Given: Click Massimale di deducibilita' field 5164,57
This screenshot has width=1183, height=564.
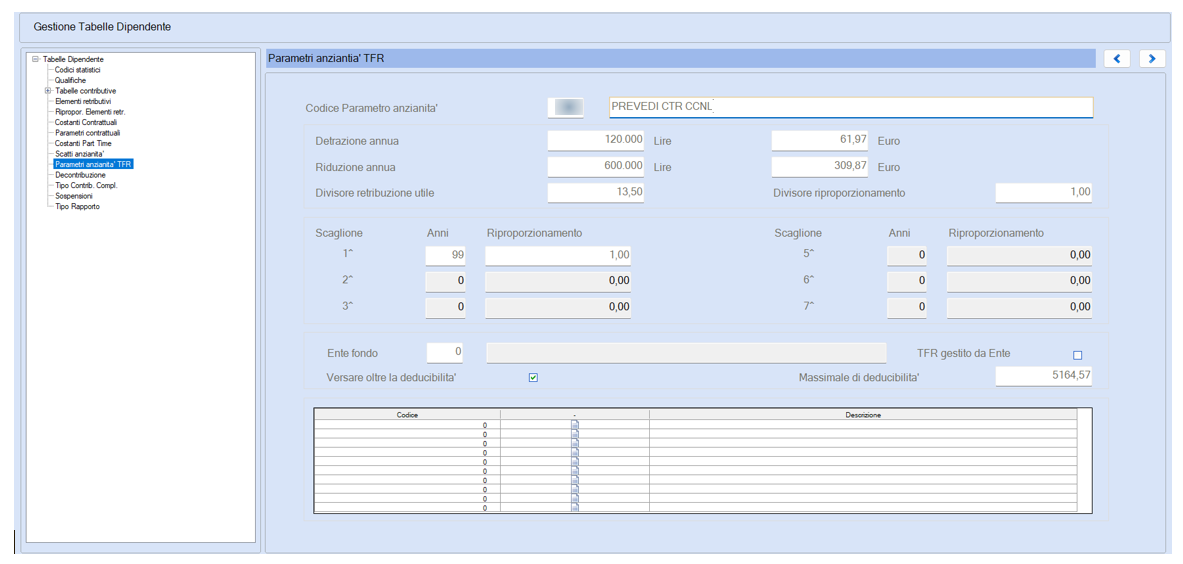Looking at the screenshot, I should pos(1044,376).
